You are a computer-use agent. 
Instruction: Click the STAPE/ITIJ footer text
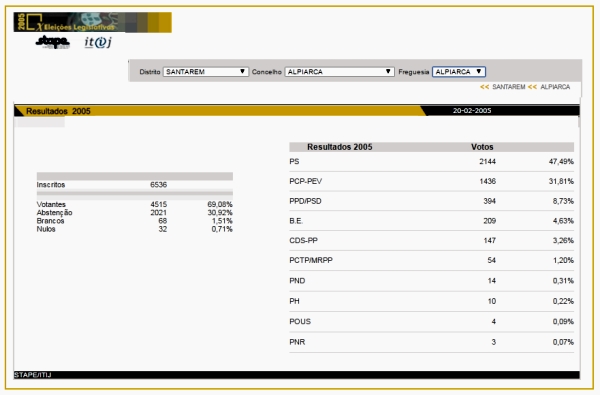click(x=33, y=375)
